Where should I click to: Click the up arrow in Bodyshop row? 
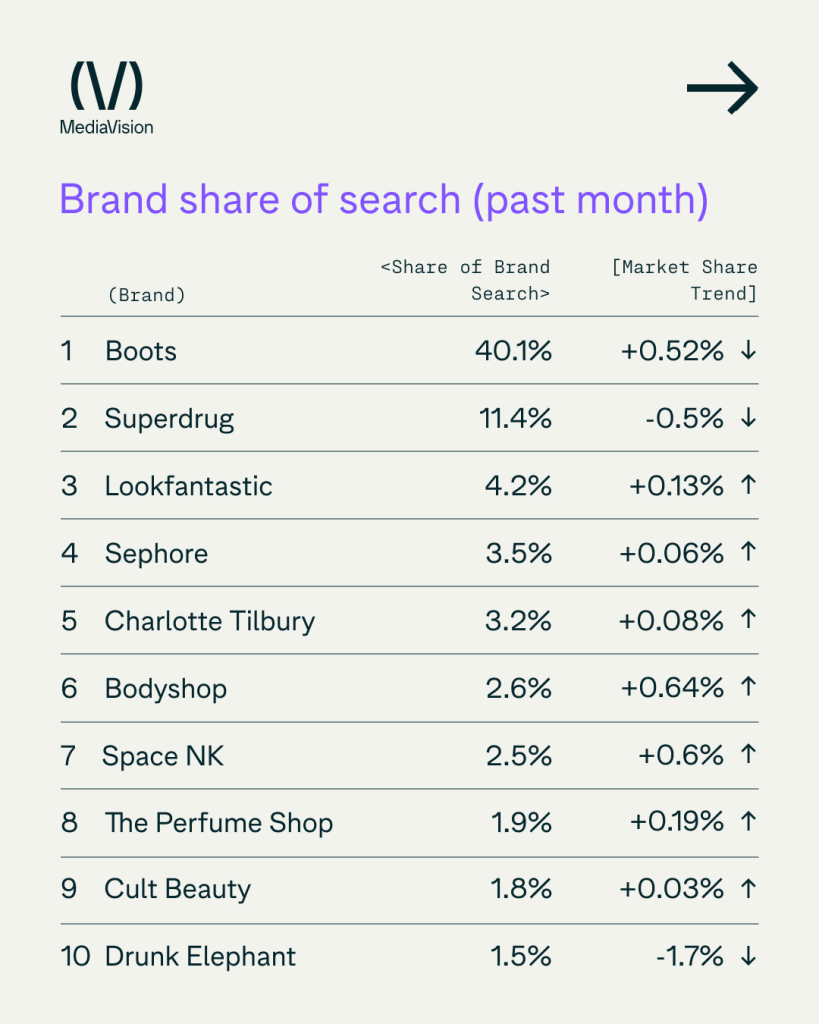click(747, 688)
